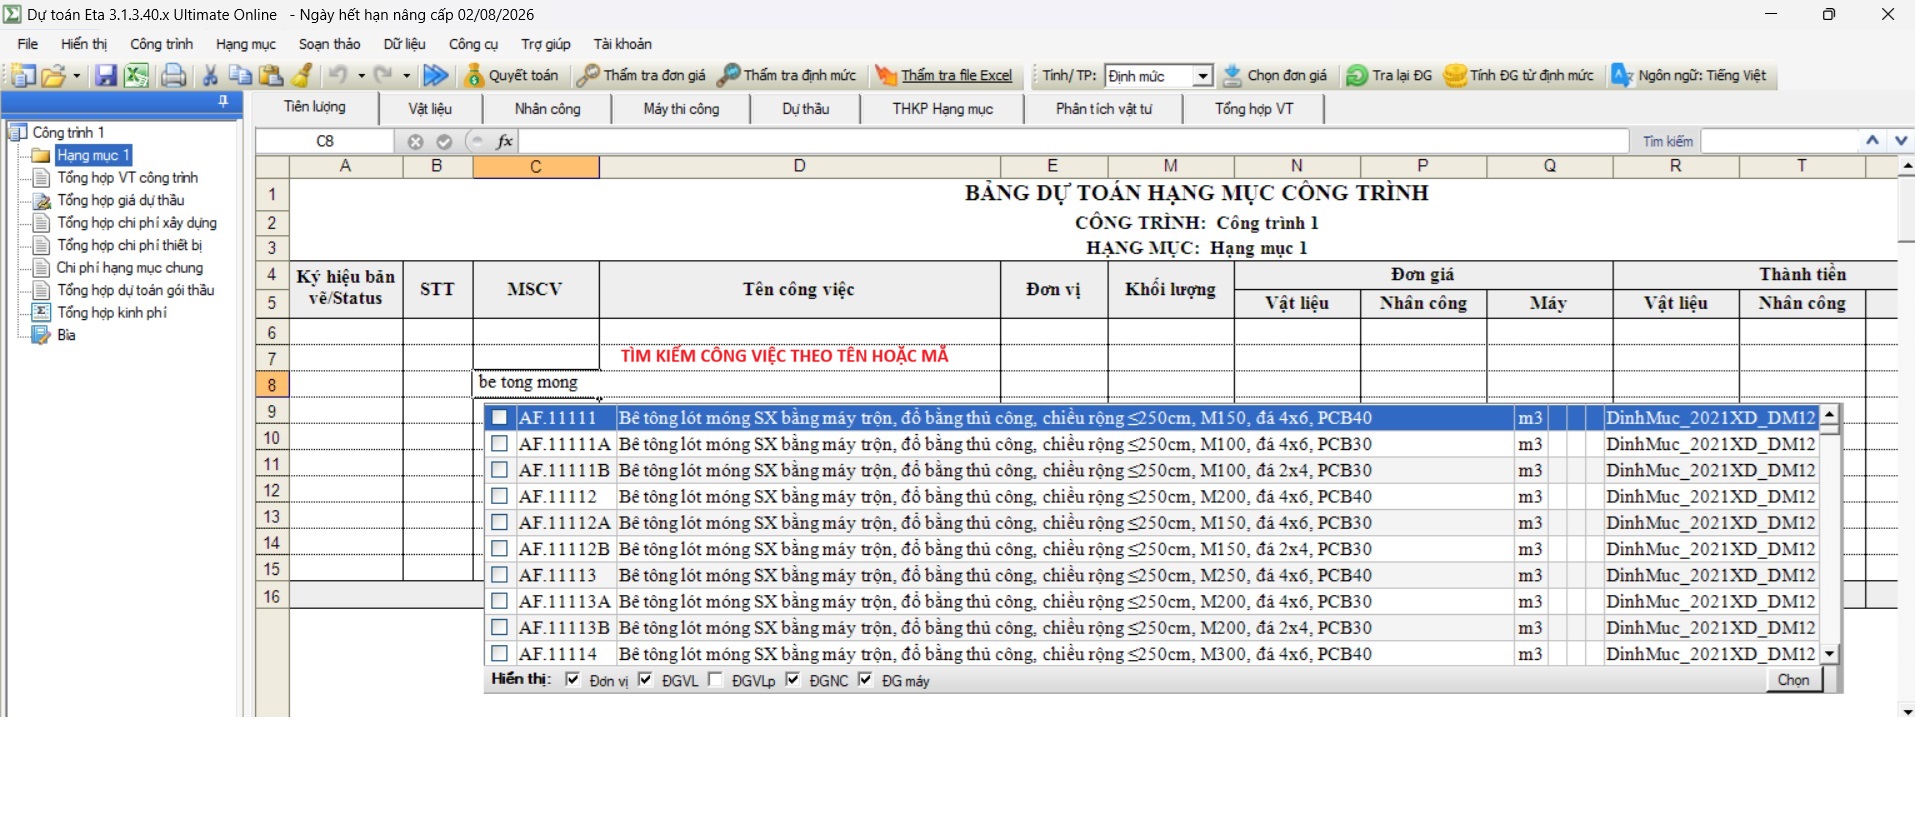Open the Hạng mục menu
1915x813 pixels.
pos(245,44)
